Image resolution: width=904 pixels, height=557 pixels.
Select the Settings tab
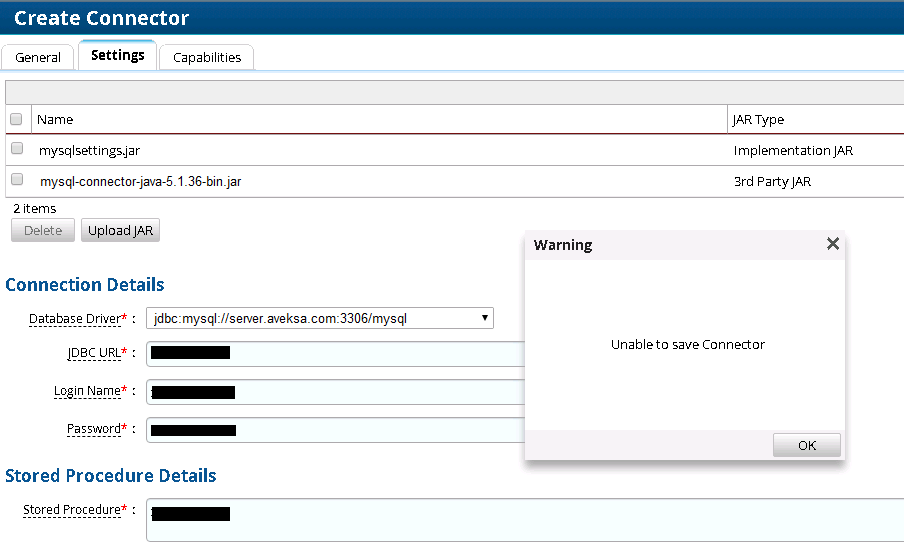(118, 55)
